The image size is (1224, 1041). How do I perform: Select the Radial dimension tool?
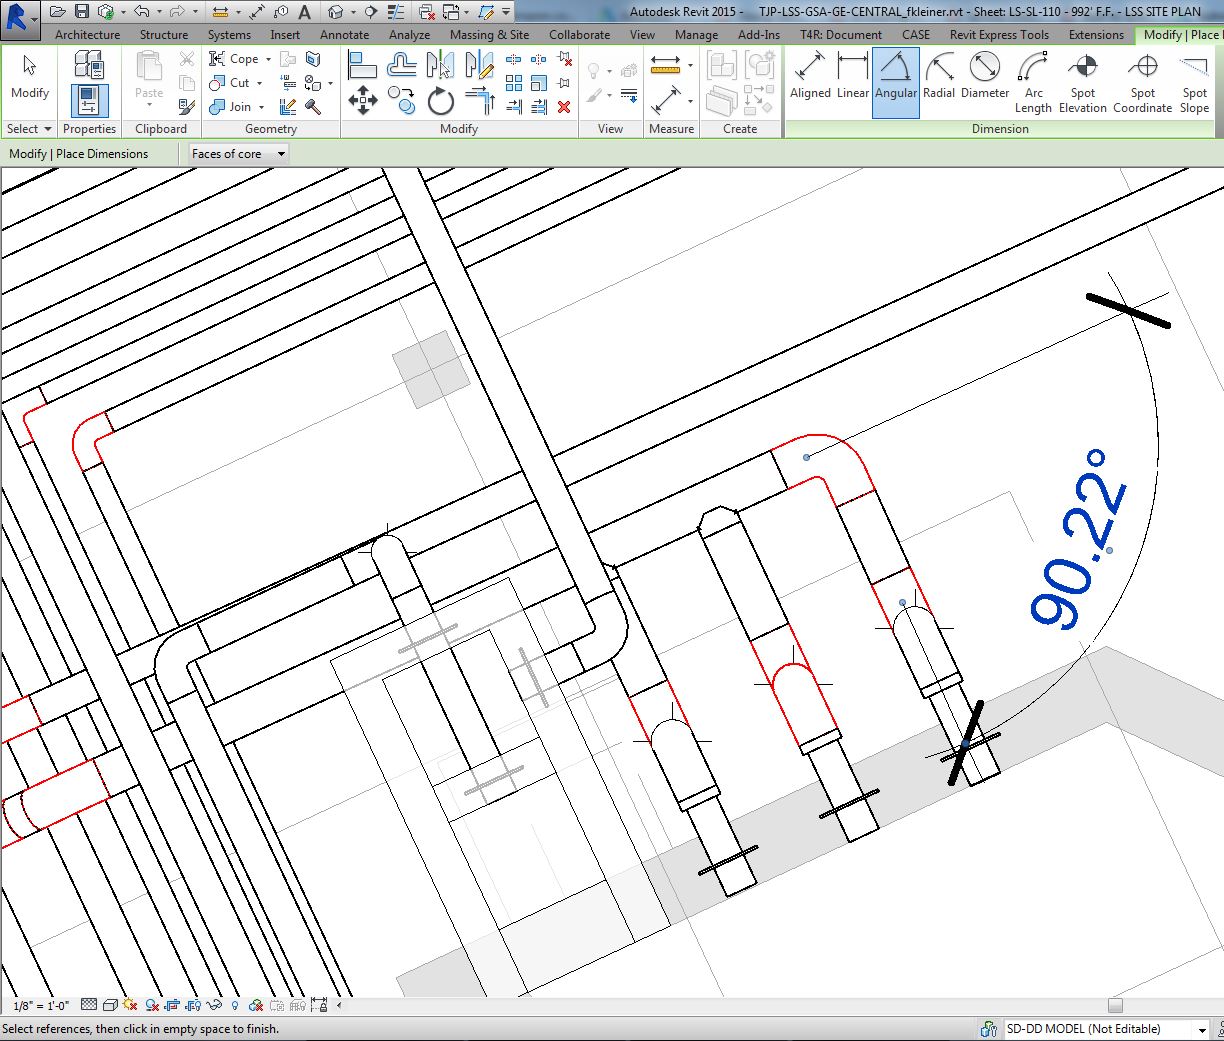point(938,80)
